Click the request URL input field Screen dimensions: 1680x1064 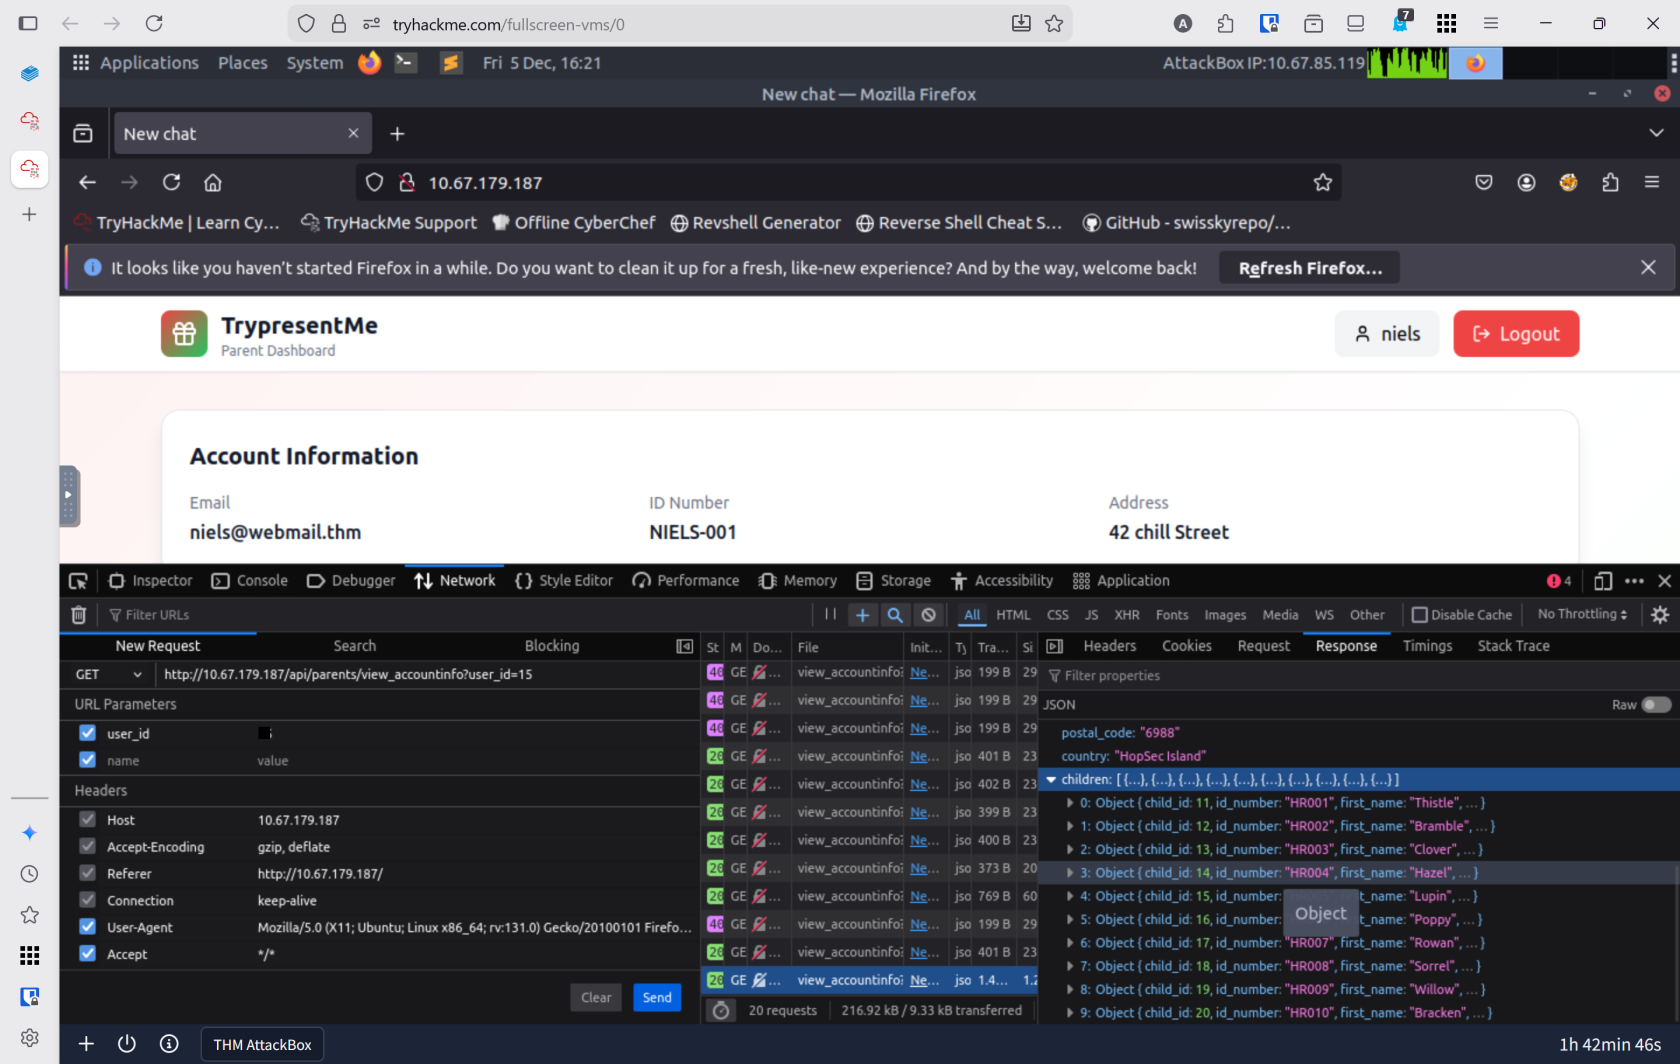tap(426, 675)
